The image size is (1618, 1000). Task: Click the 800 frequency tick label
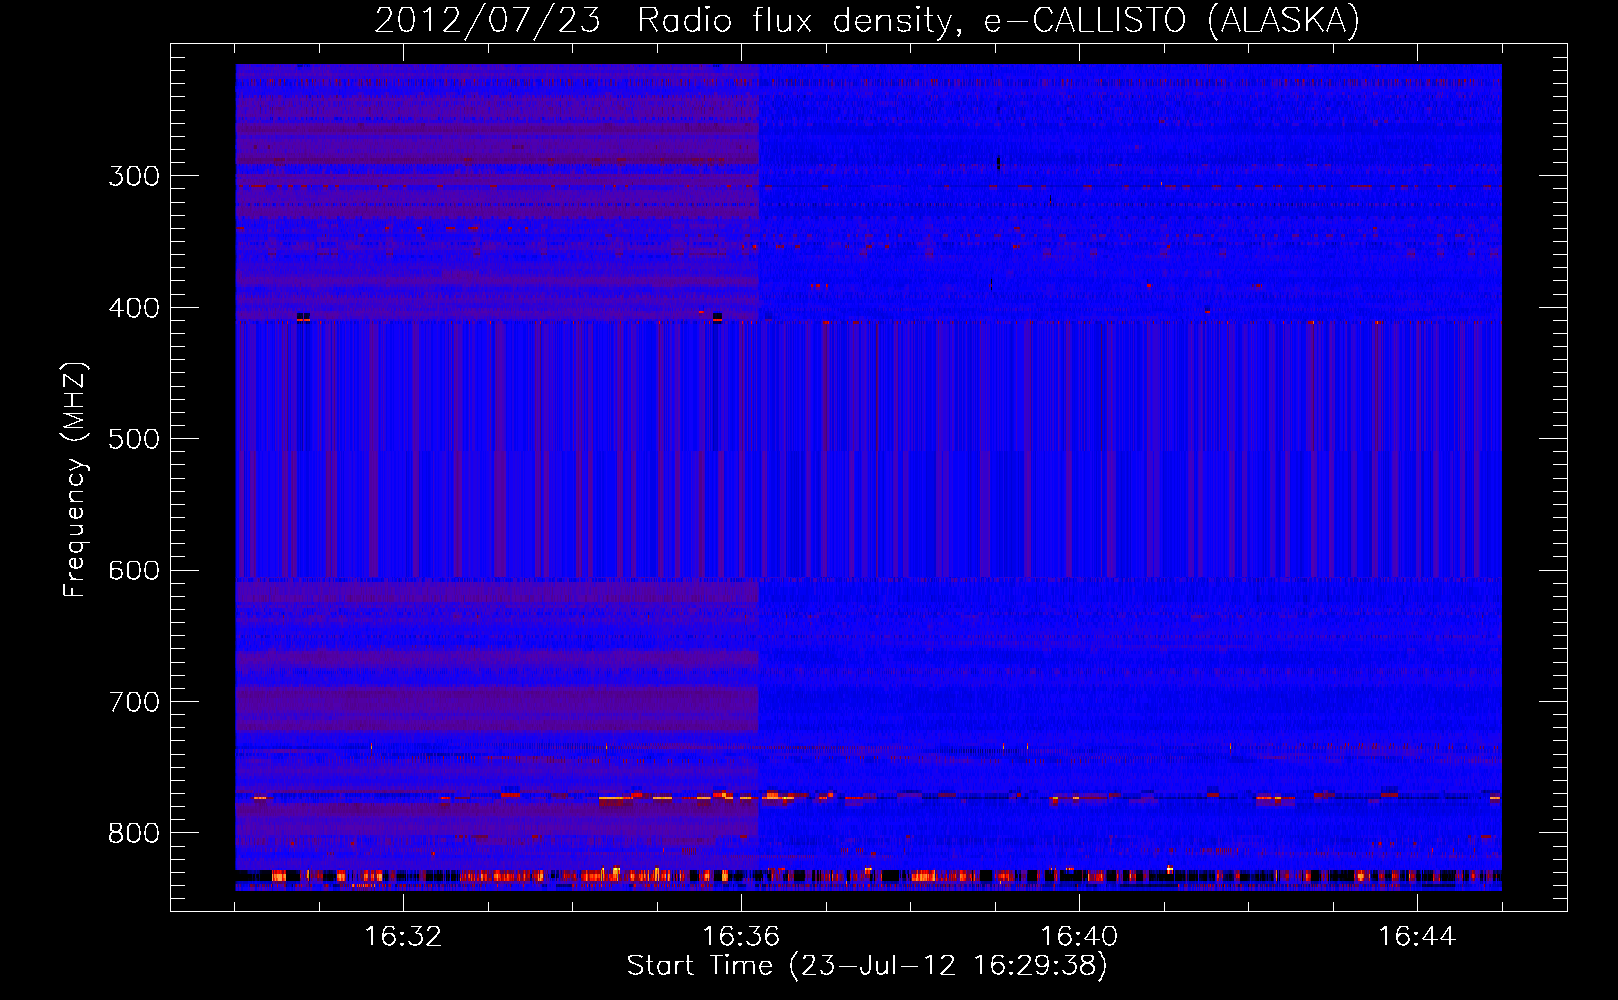pyautogui.click(x=134, y=833)
